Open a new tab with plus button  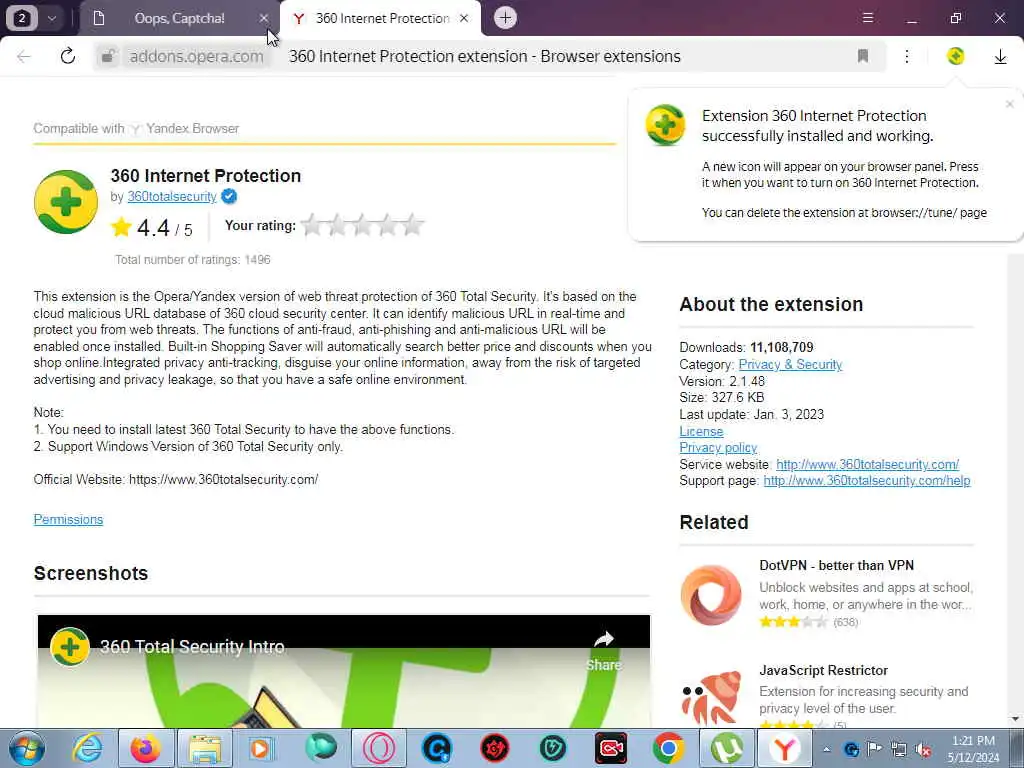(505, 18)
